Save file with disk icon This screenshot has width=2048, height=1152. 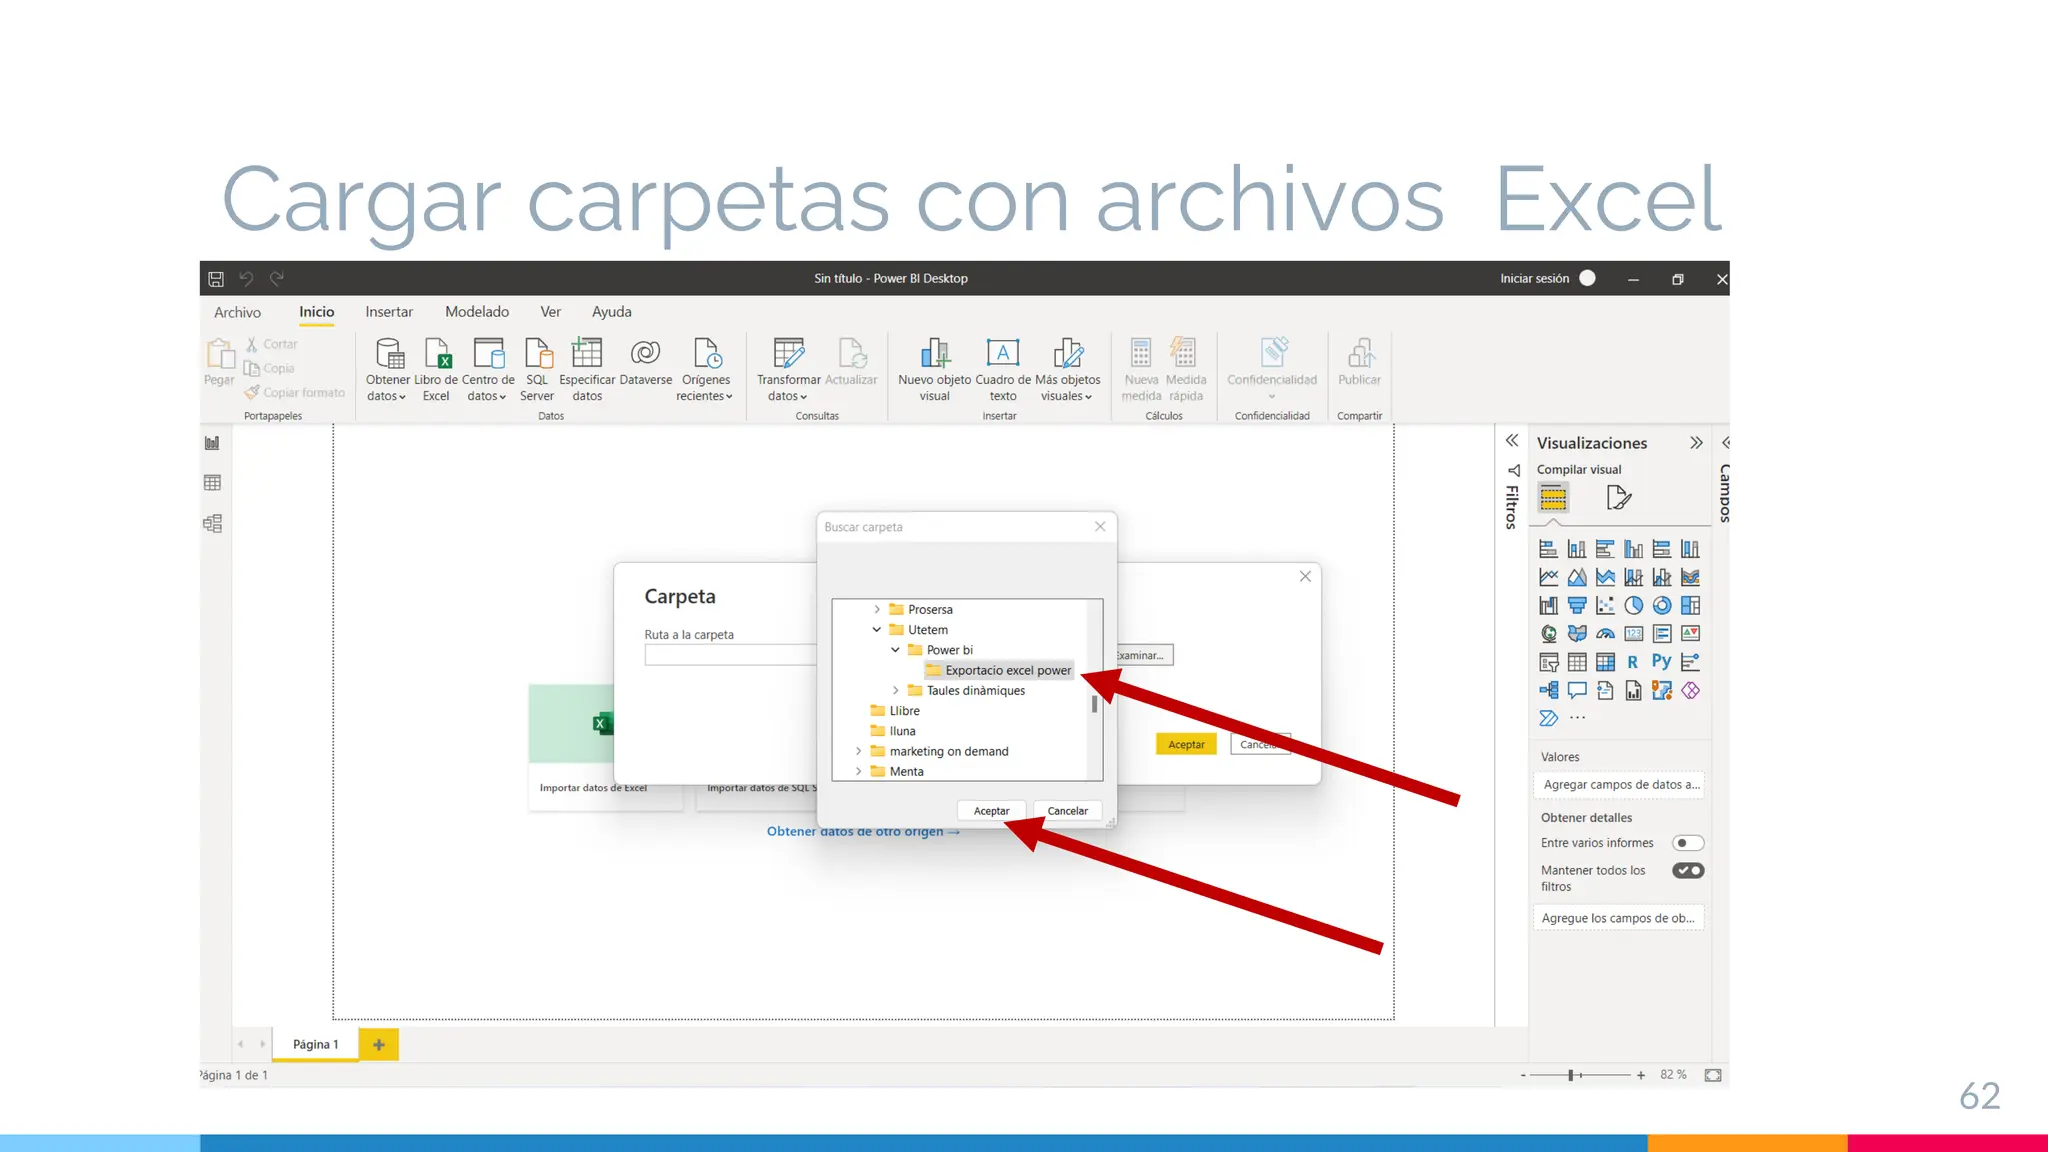(x=216, y=279)
